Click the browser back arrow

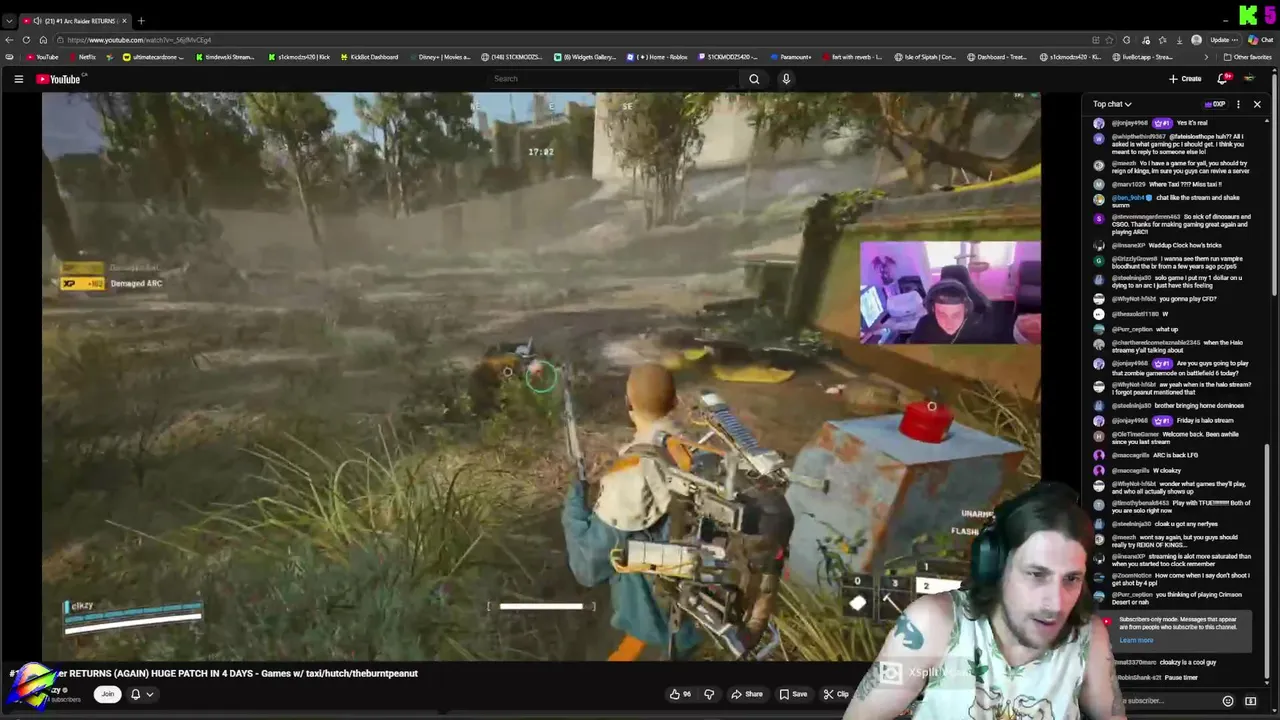click(x=9, y=40)
